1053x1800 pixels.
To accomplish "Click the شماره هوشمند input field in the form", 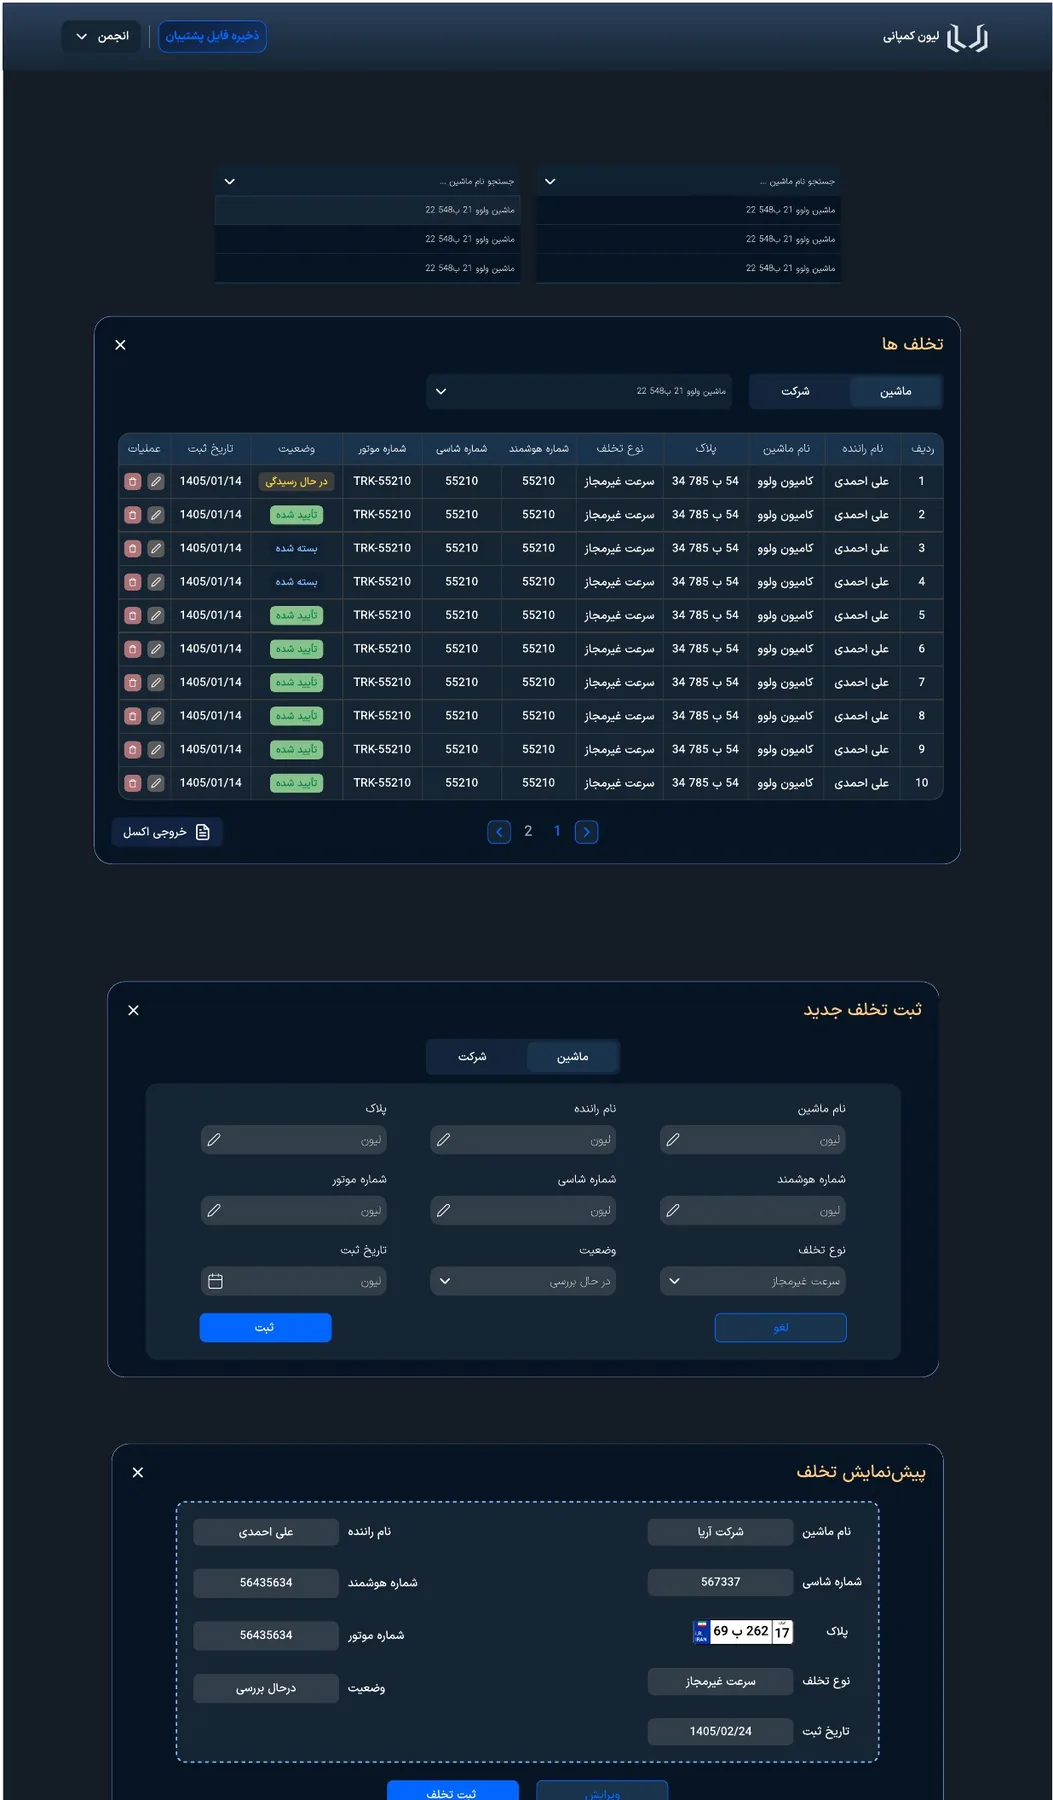I will pyautogui.click(x=753, y=1211).
